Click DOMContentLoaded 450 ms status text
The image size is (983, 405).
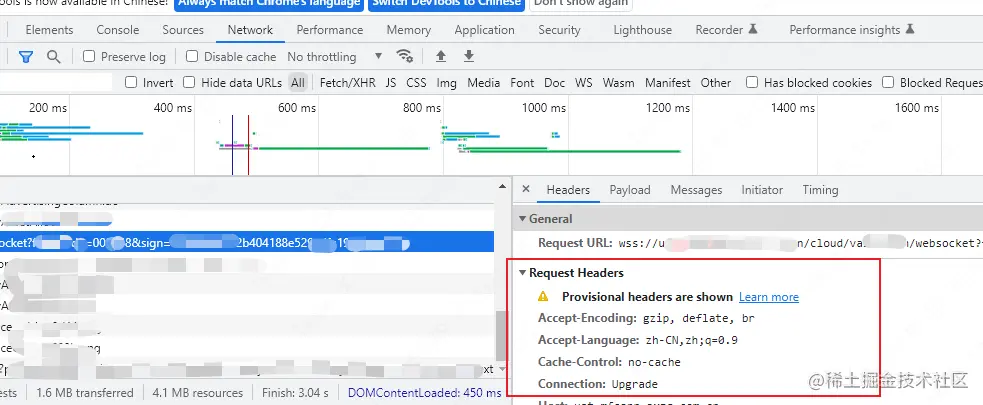(x=424, y=393)
